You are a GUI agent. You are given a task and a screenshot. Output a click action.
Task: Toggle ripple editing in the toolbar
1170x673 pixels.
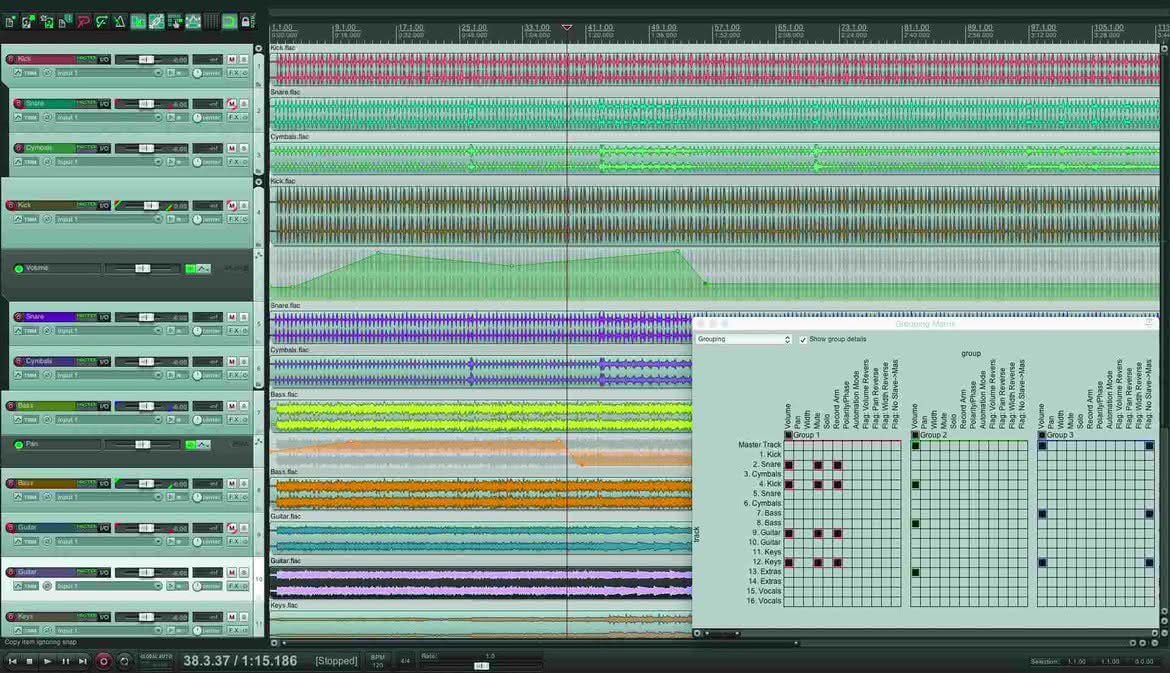click(x=175, y=22)
